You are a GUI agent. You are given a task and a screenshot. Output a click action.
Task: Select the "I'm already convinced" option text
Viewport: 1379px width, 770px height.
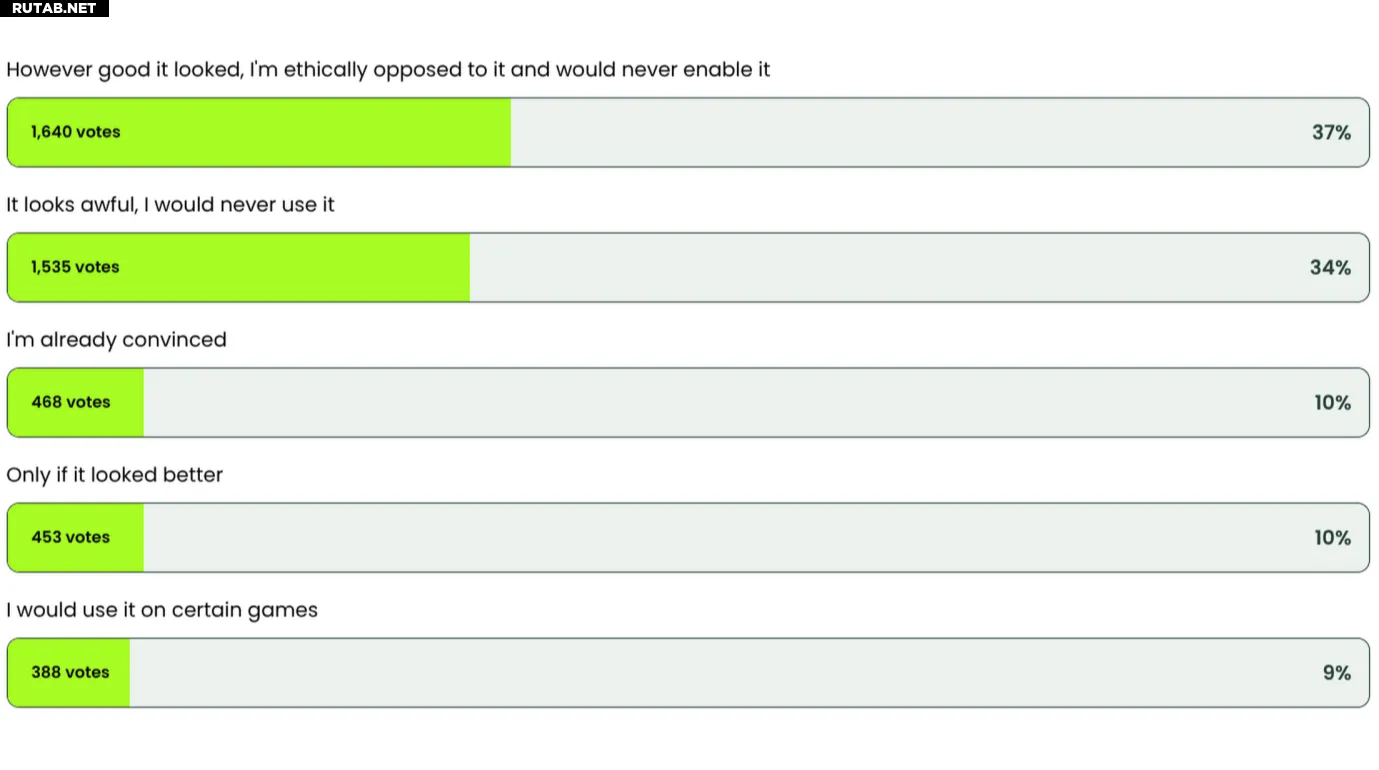[116, 340]
